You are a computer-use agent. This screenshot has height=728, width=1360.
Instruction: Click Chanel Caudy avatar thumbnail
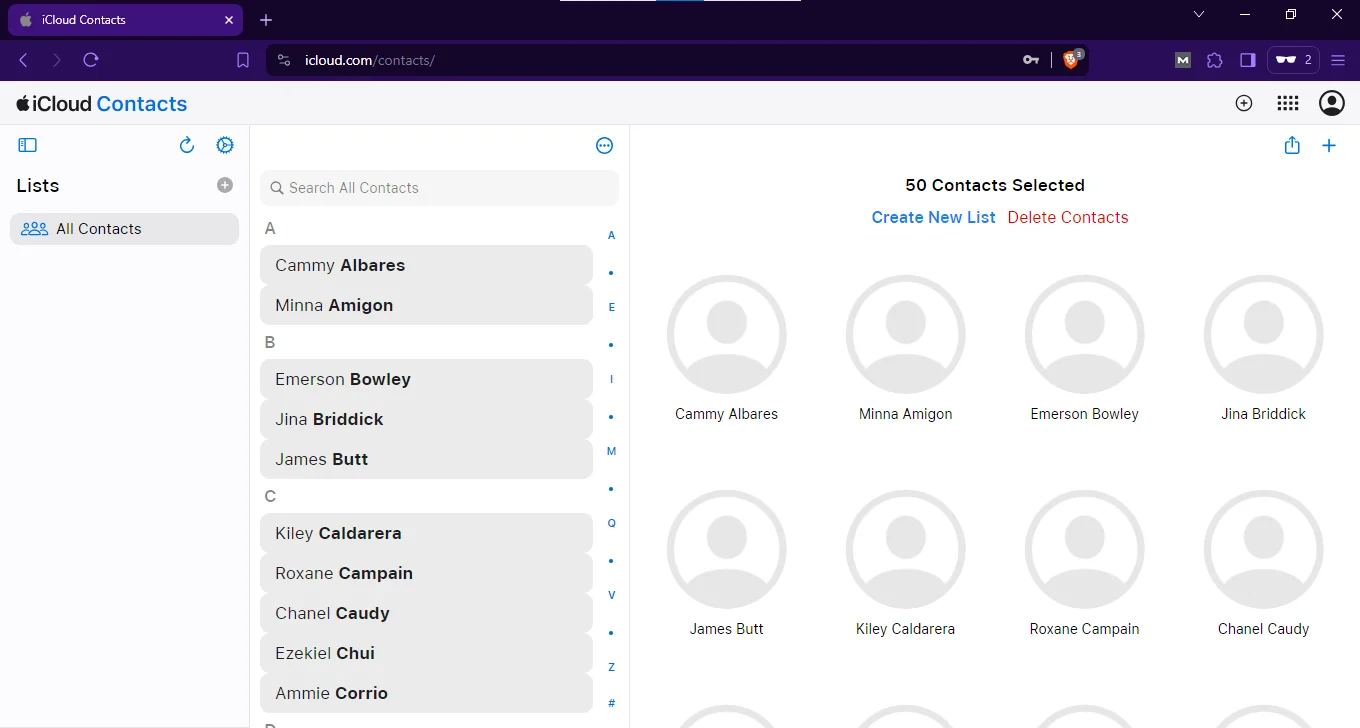pyautogui.click(x=1264, y=550)
